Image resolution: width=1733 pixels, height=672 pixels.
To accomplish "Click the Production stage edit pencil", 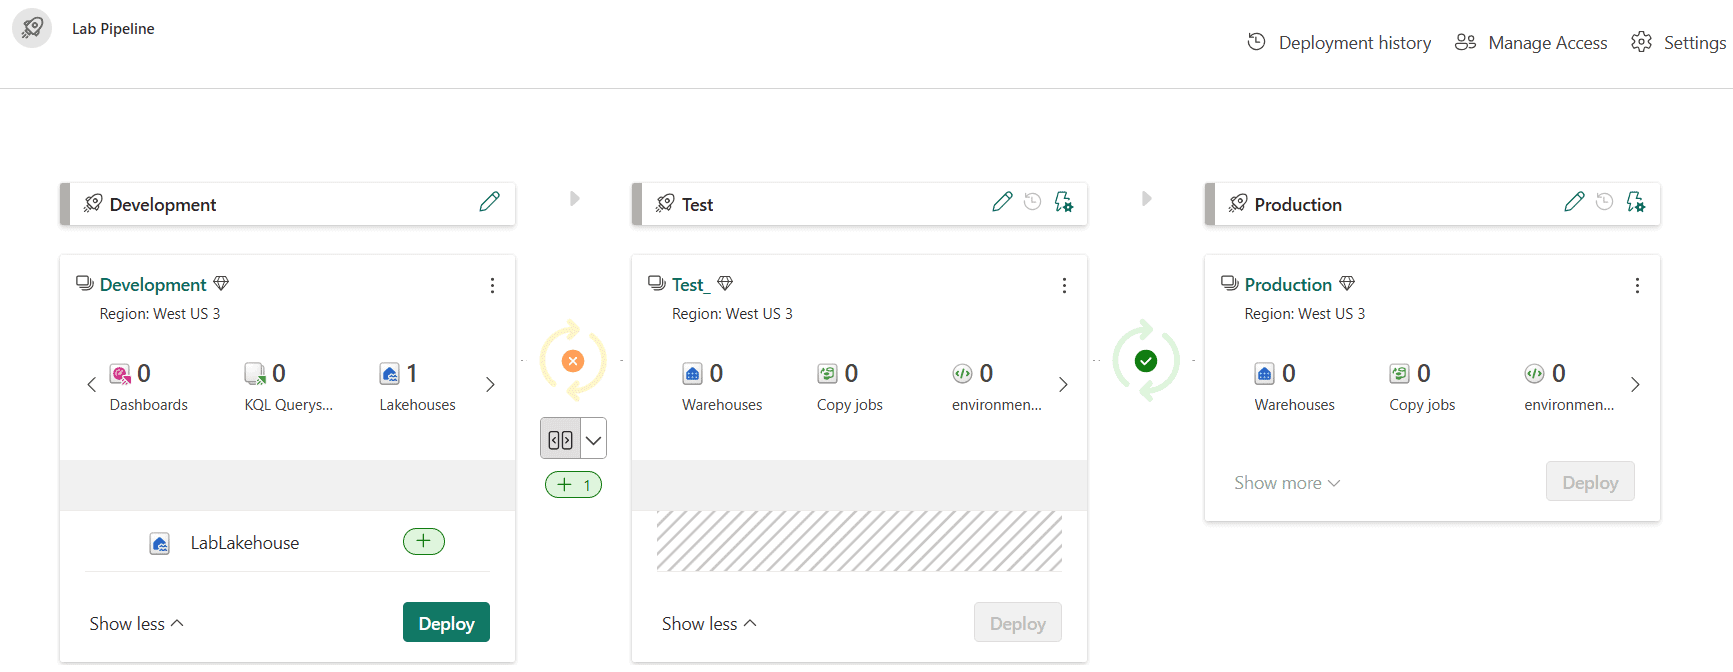I will 1574,202.
